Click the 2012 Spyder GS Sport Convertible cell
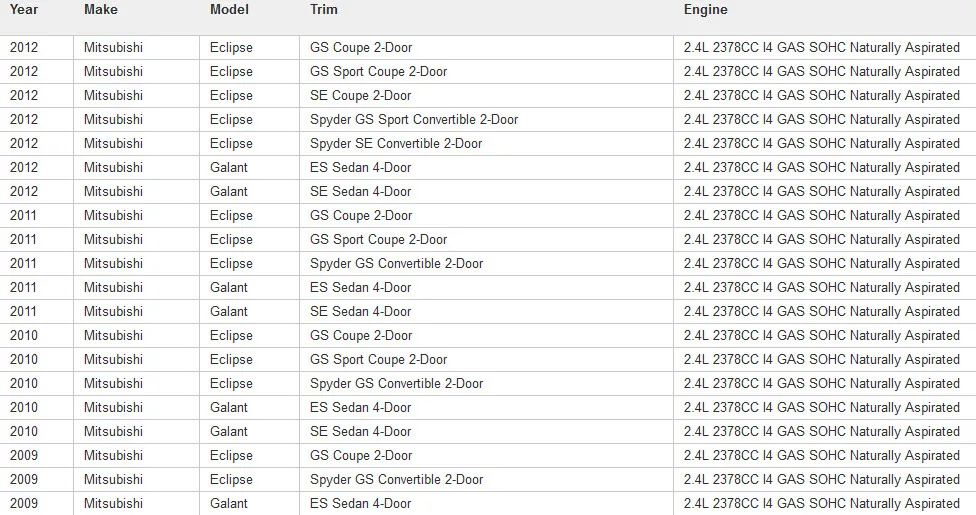Screen dimensions: 976x515 (486, 120)
